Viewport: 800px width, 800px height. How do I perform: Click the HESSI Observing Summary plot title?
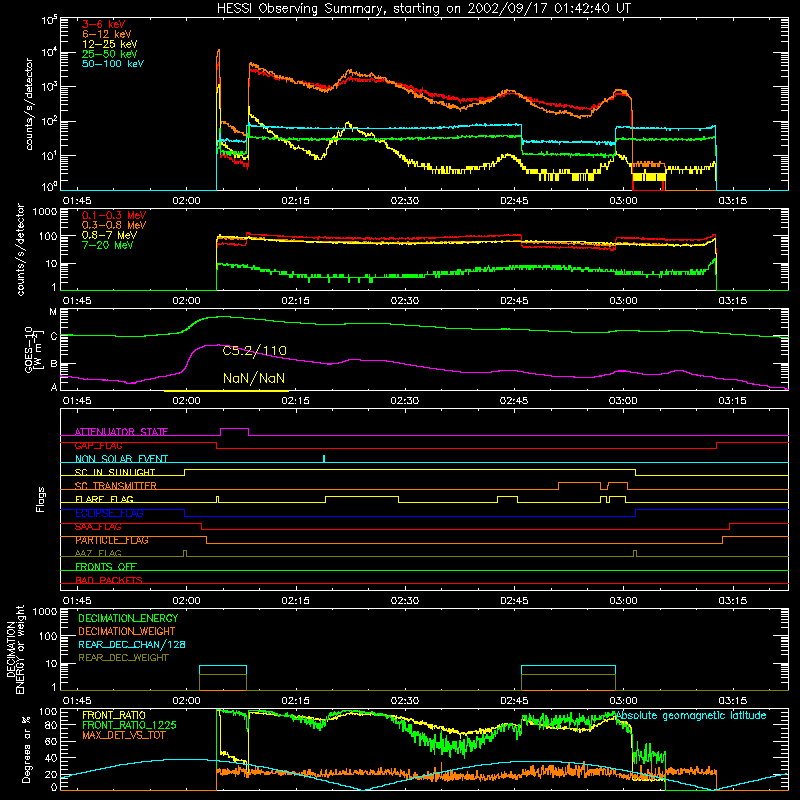pos(424,9)
